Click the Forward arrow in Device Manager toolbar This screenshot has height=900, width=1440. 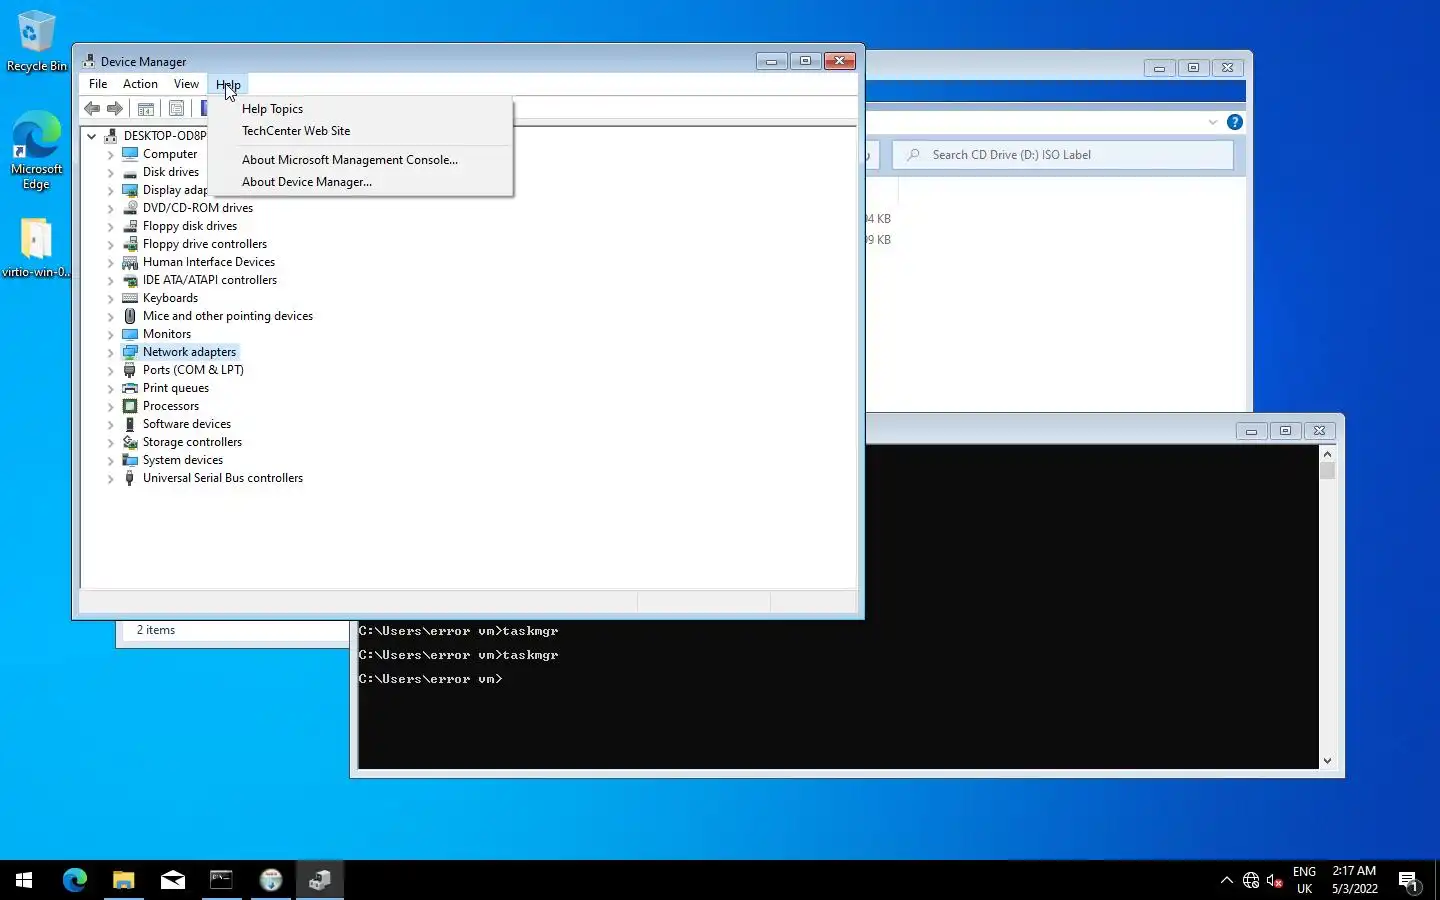point(115,108)
